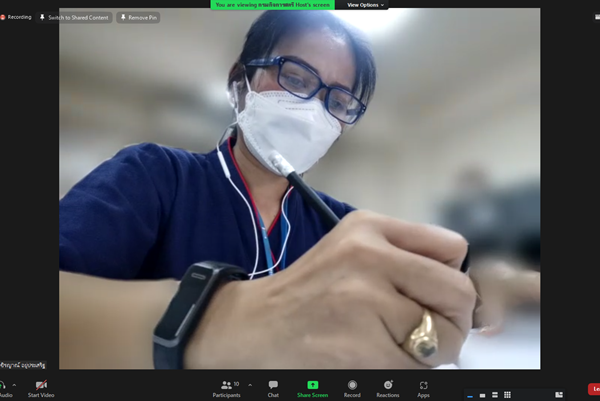This screenshot has width=600, height=401.
Task: Start recording with the Record button
Action: coord(352,389)
